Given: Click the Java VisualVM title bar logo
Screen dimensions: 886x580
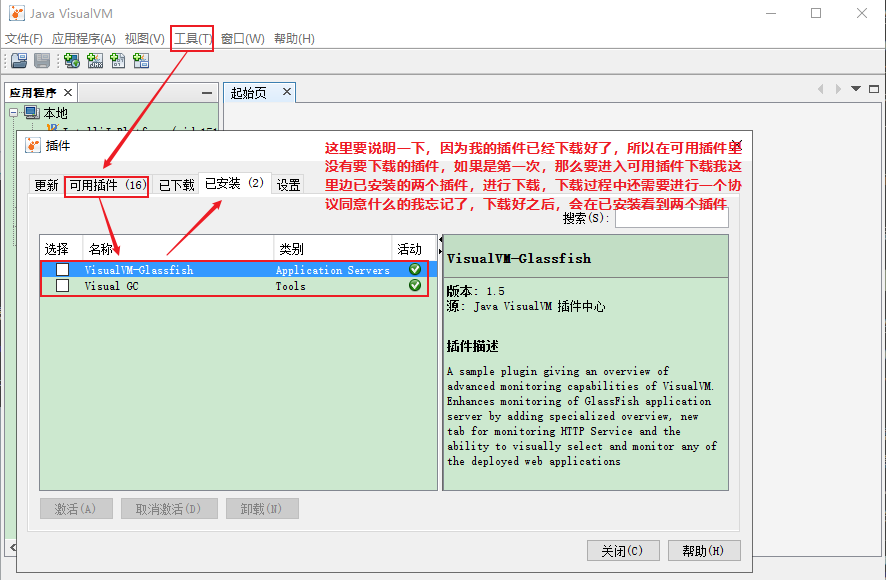Looking at the screenshot, I should [x=17, y=13].
